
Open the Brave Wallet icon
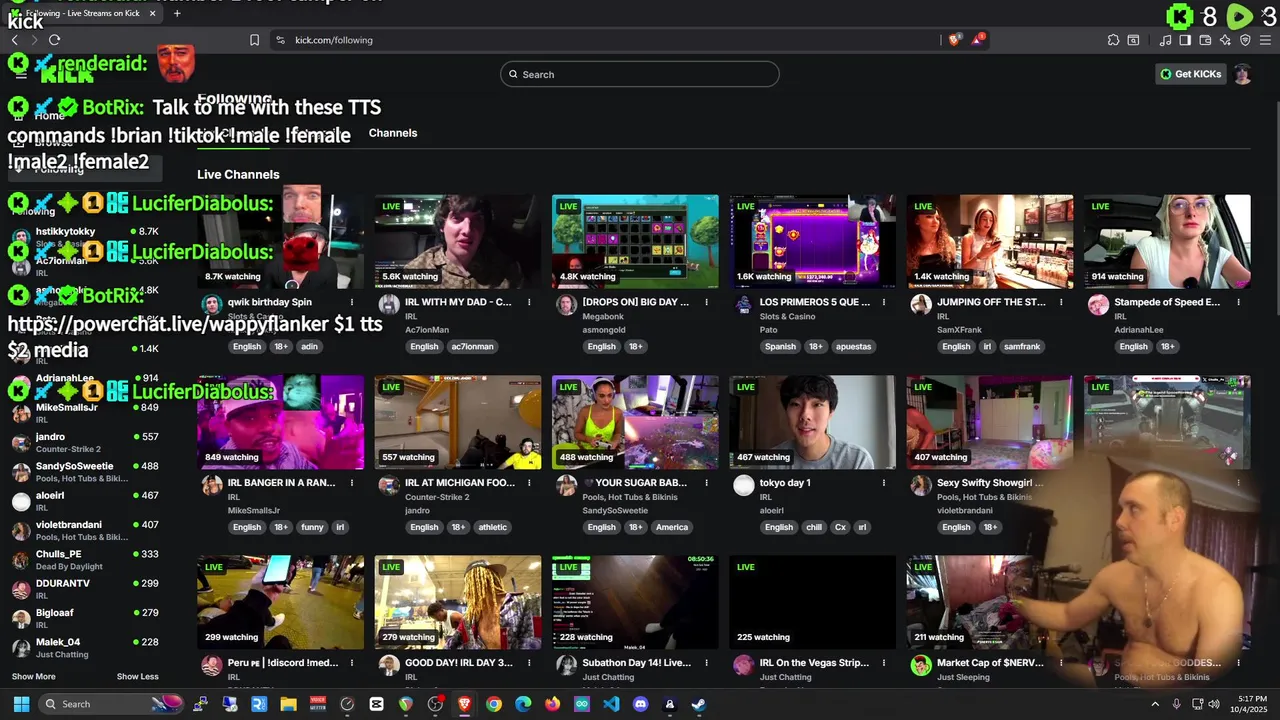(1205, 40)
